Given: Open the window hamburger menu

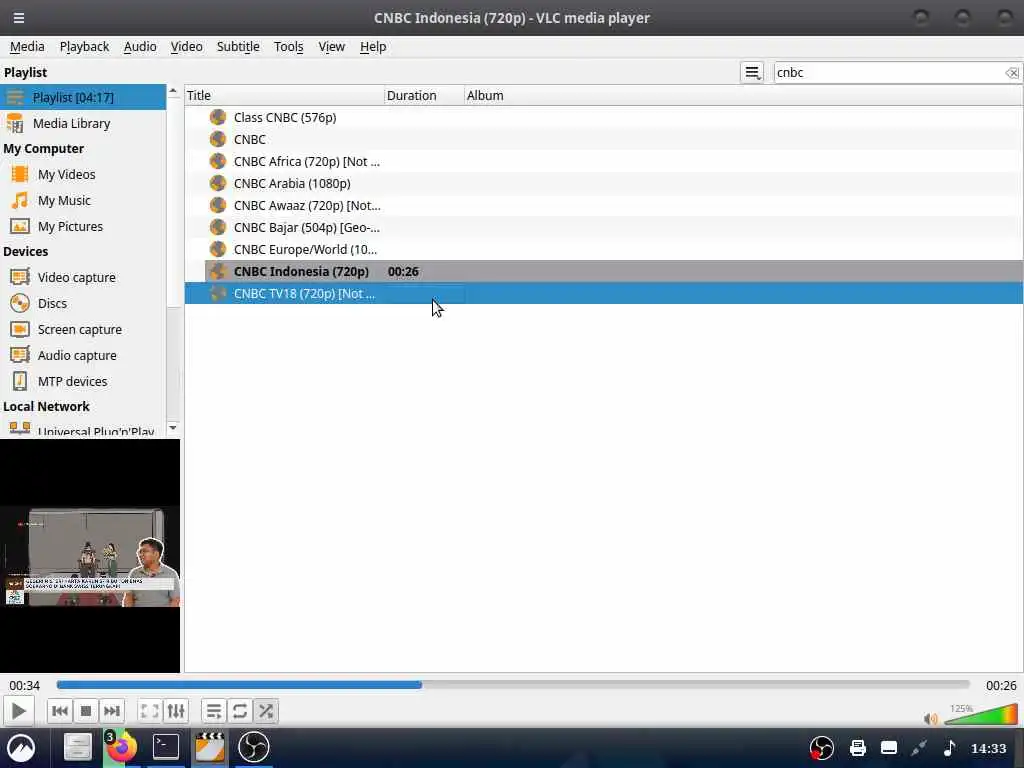Looking at the screenshot, I should click(19, 18).
